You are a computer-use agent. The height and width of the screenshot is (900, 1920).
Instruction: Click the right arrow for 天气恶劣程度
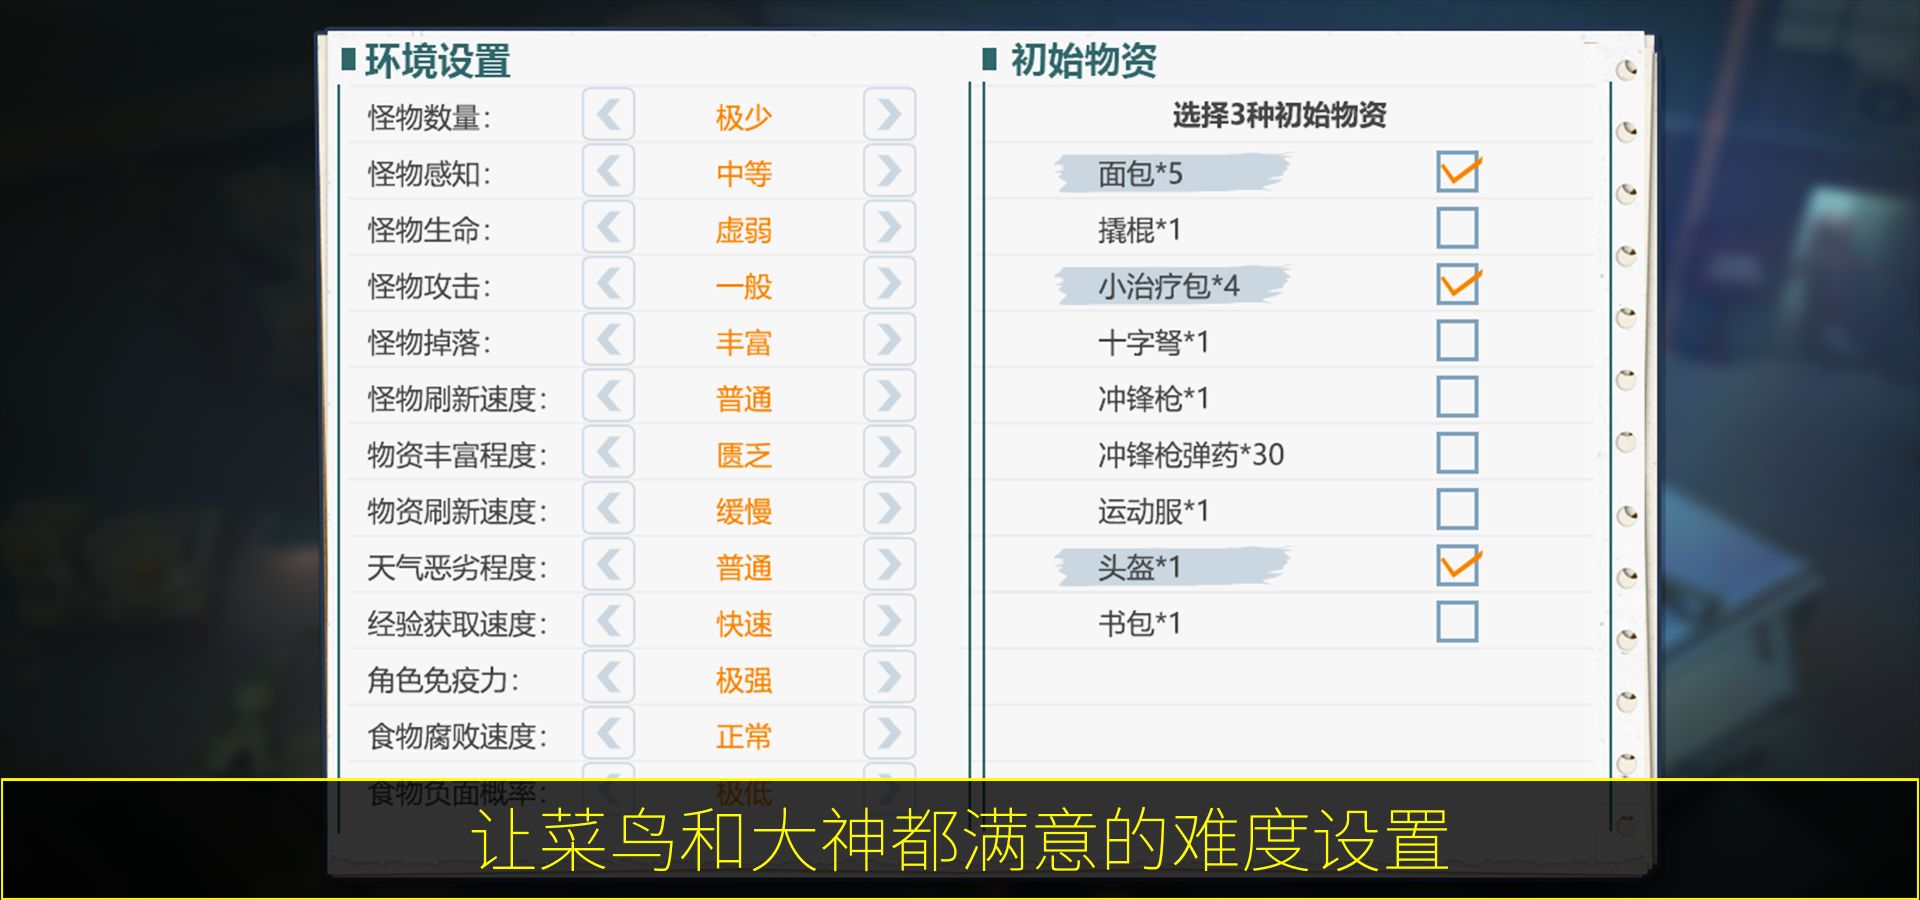point(888,567)
